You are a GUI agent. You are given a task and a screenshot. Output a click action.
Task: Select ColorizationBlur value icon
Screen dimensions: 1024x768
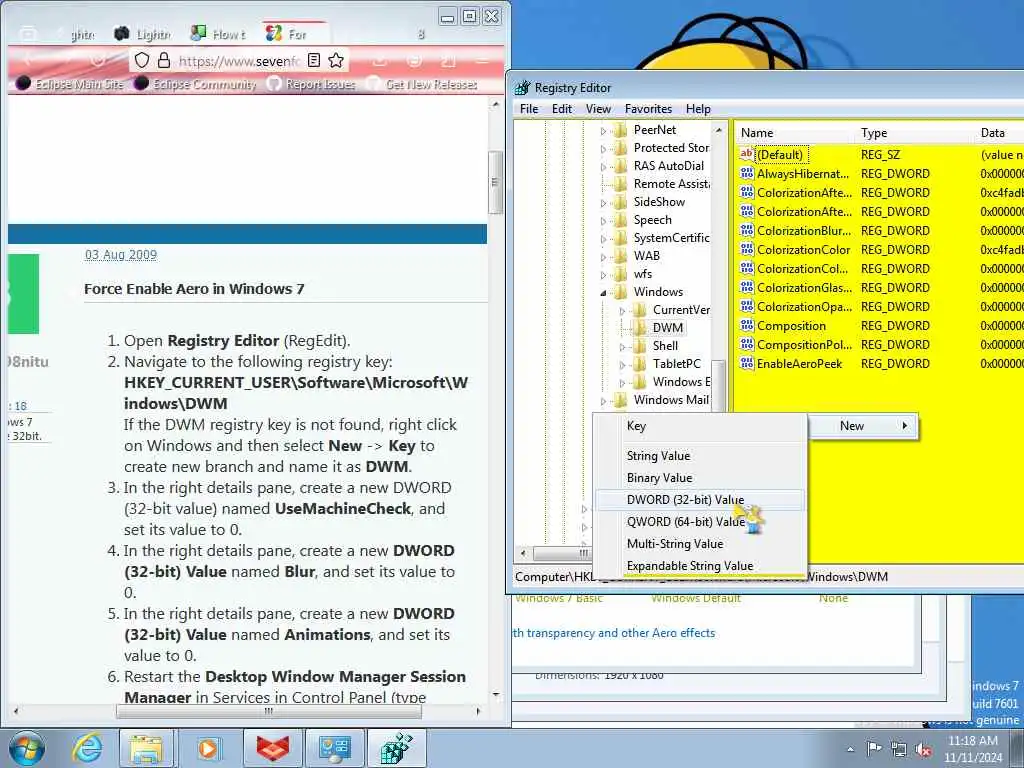click(746, 231)
